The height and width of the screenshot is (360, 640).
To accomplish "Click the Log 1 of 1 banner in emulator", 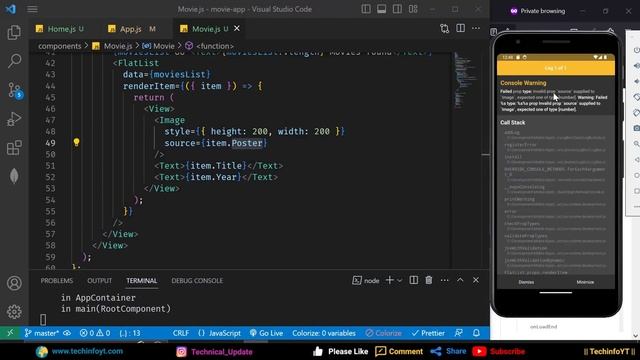I will pos(556,68).
